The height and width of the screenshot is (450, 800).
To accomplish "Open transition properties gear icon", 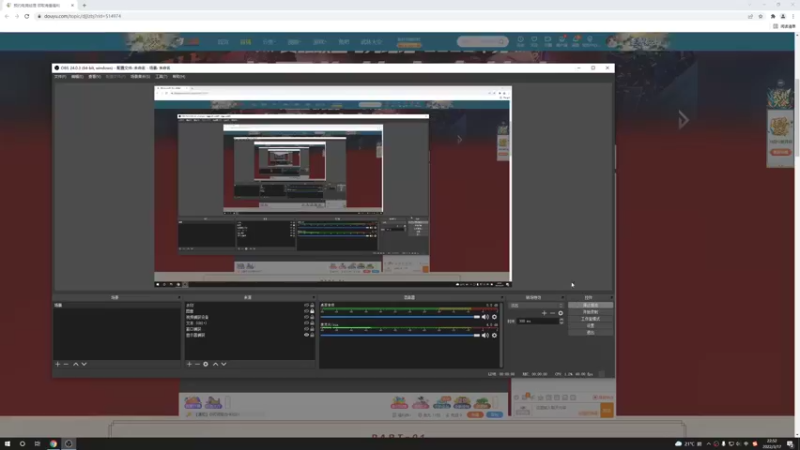I will point(560,313).
